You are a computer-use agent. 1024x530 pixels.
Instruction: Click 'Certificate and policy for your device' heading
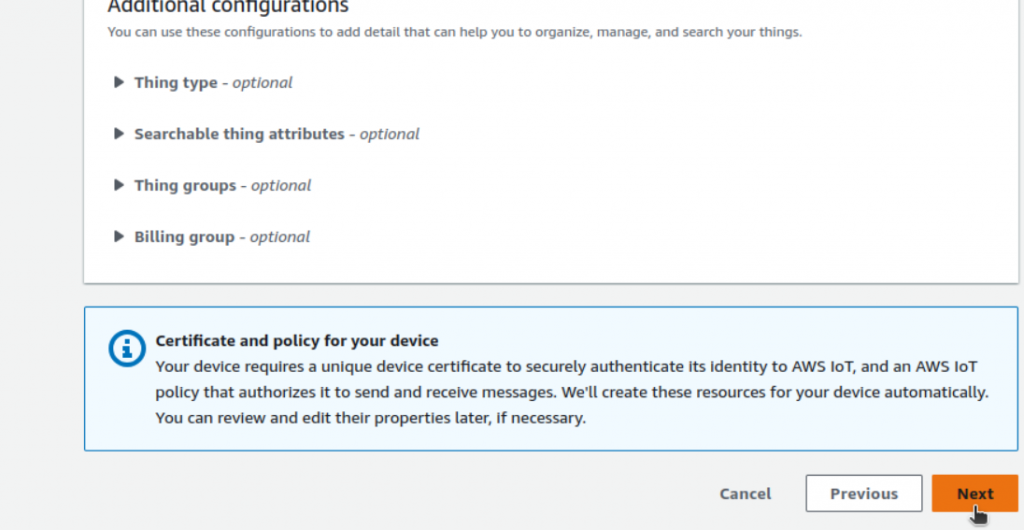(x=297, y=341)
